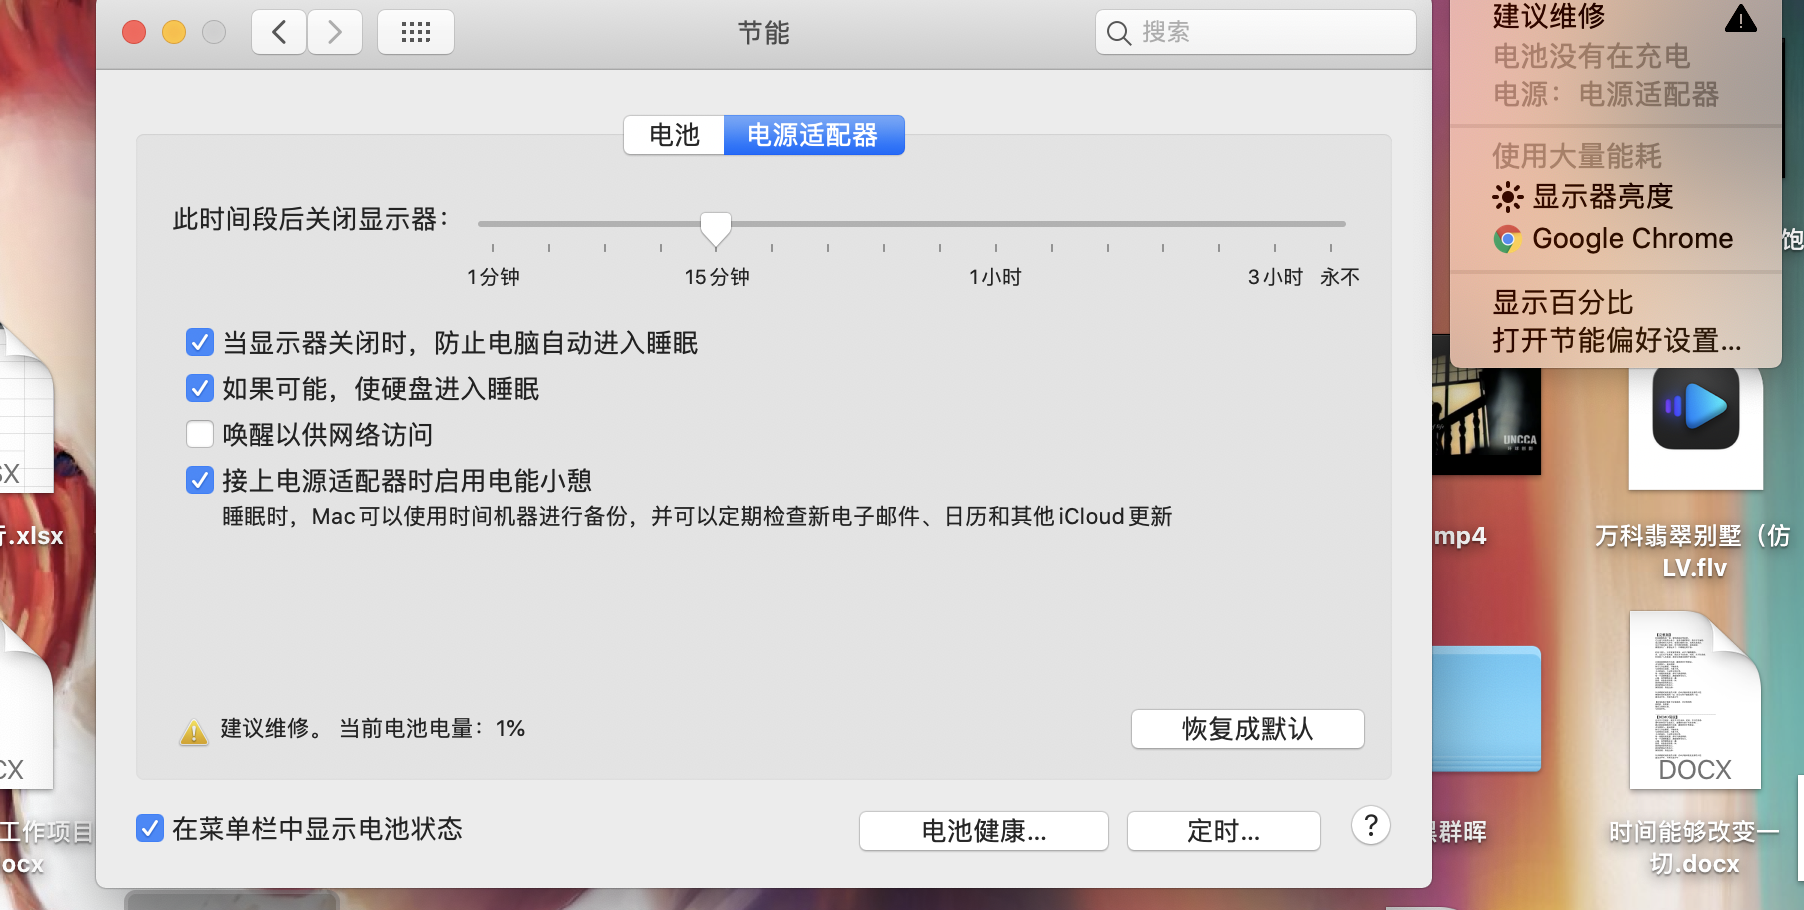
Task: Disable 接上电源适配器时启用电能小憩 checkbox
Action: point(200,480)
